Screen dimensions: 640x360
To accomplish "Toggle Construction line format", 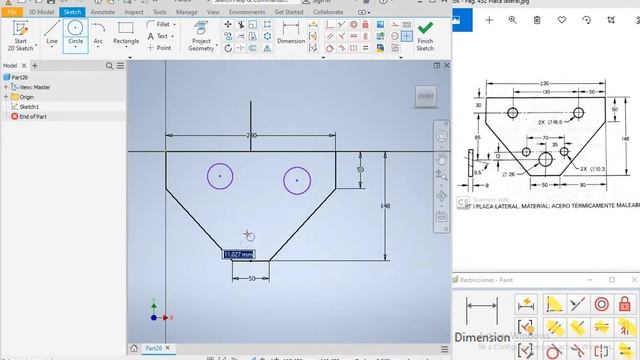I will pyautogui.click(x=395, y=24).
